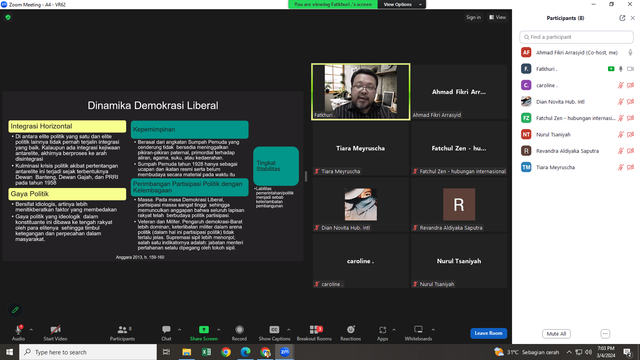This screenshot has height=360, width=640.
Task: Click the Sign in link
Action: click(473, 18)
